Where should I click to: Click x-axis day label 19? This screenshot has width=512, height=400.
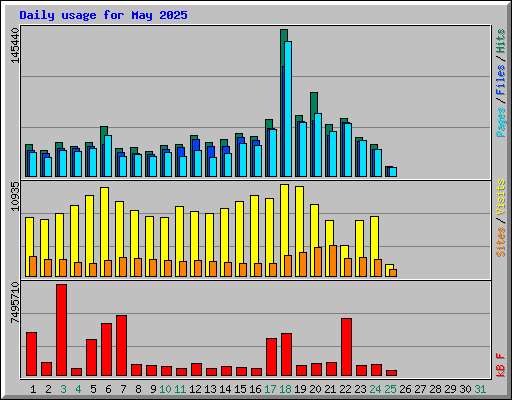[x=300, y=389]
